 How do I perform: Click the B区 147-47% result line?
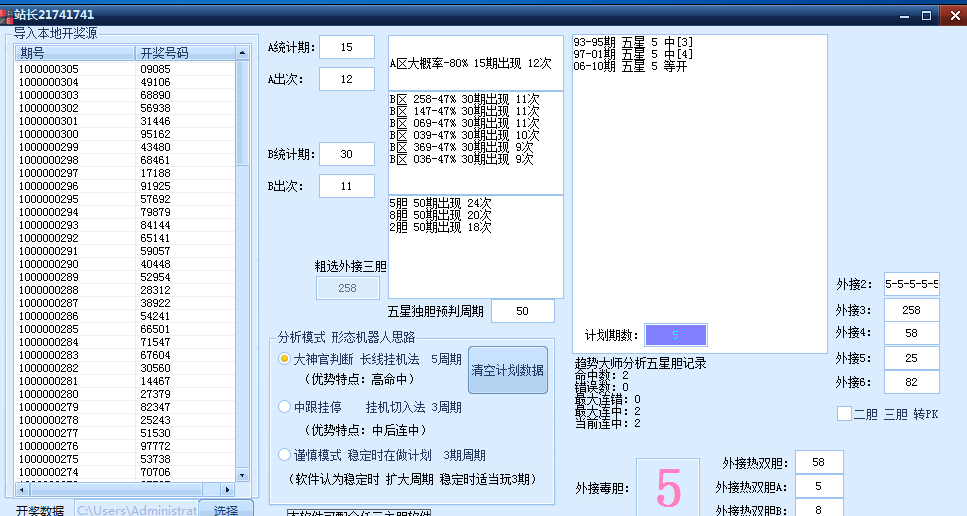pos(464,111)
